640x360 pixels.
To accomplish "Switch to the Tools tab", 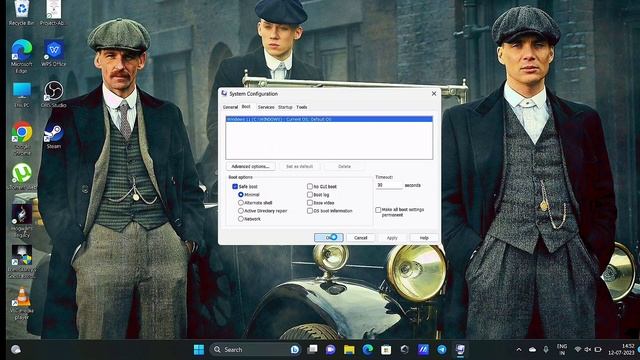I will click(x=302, y=107).
